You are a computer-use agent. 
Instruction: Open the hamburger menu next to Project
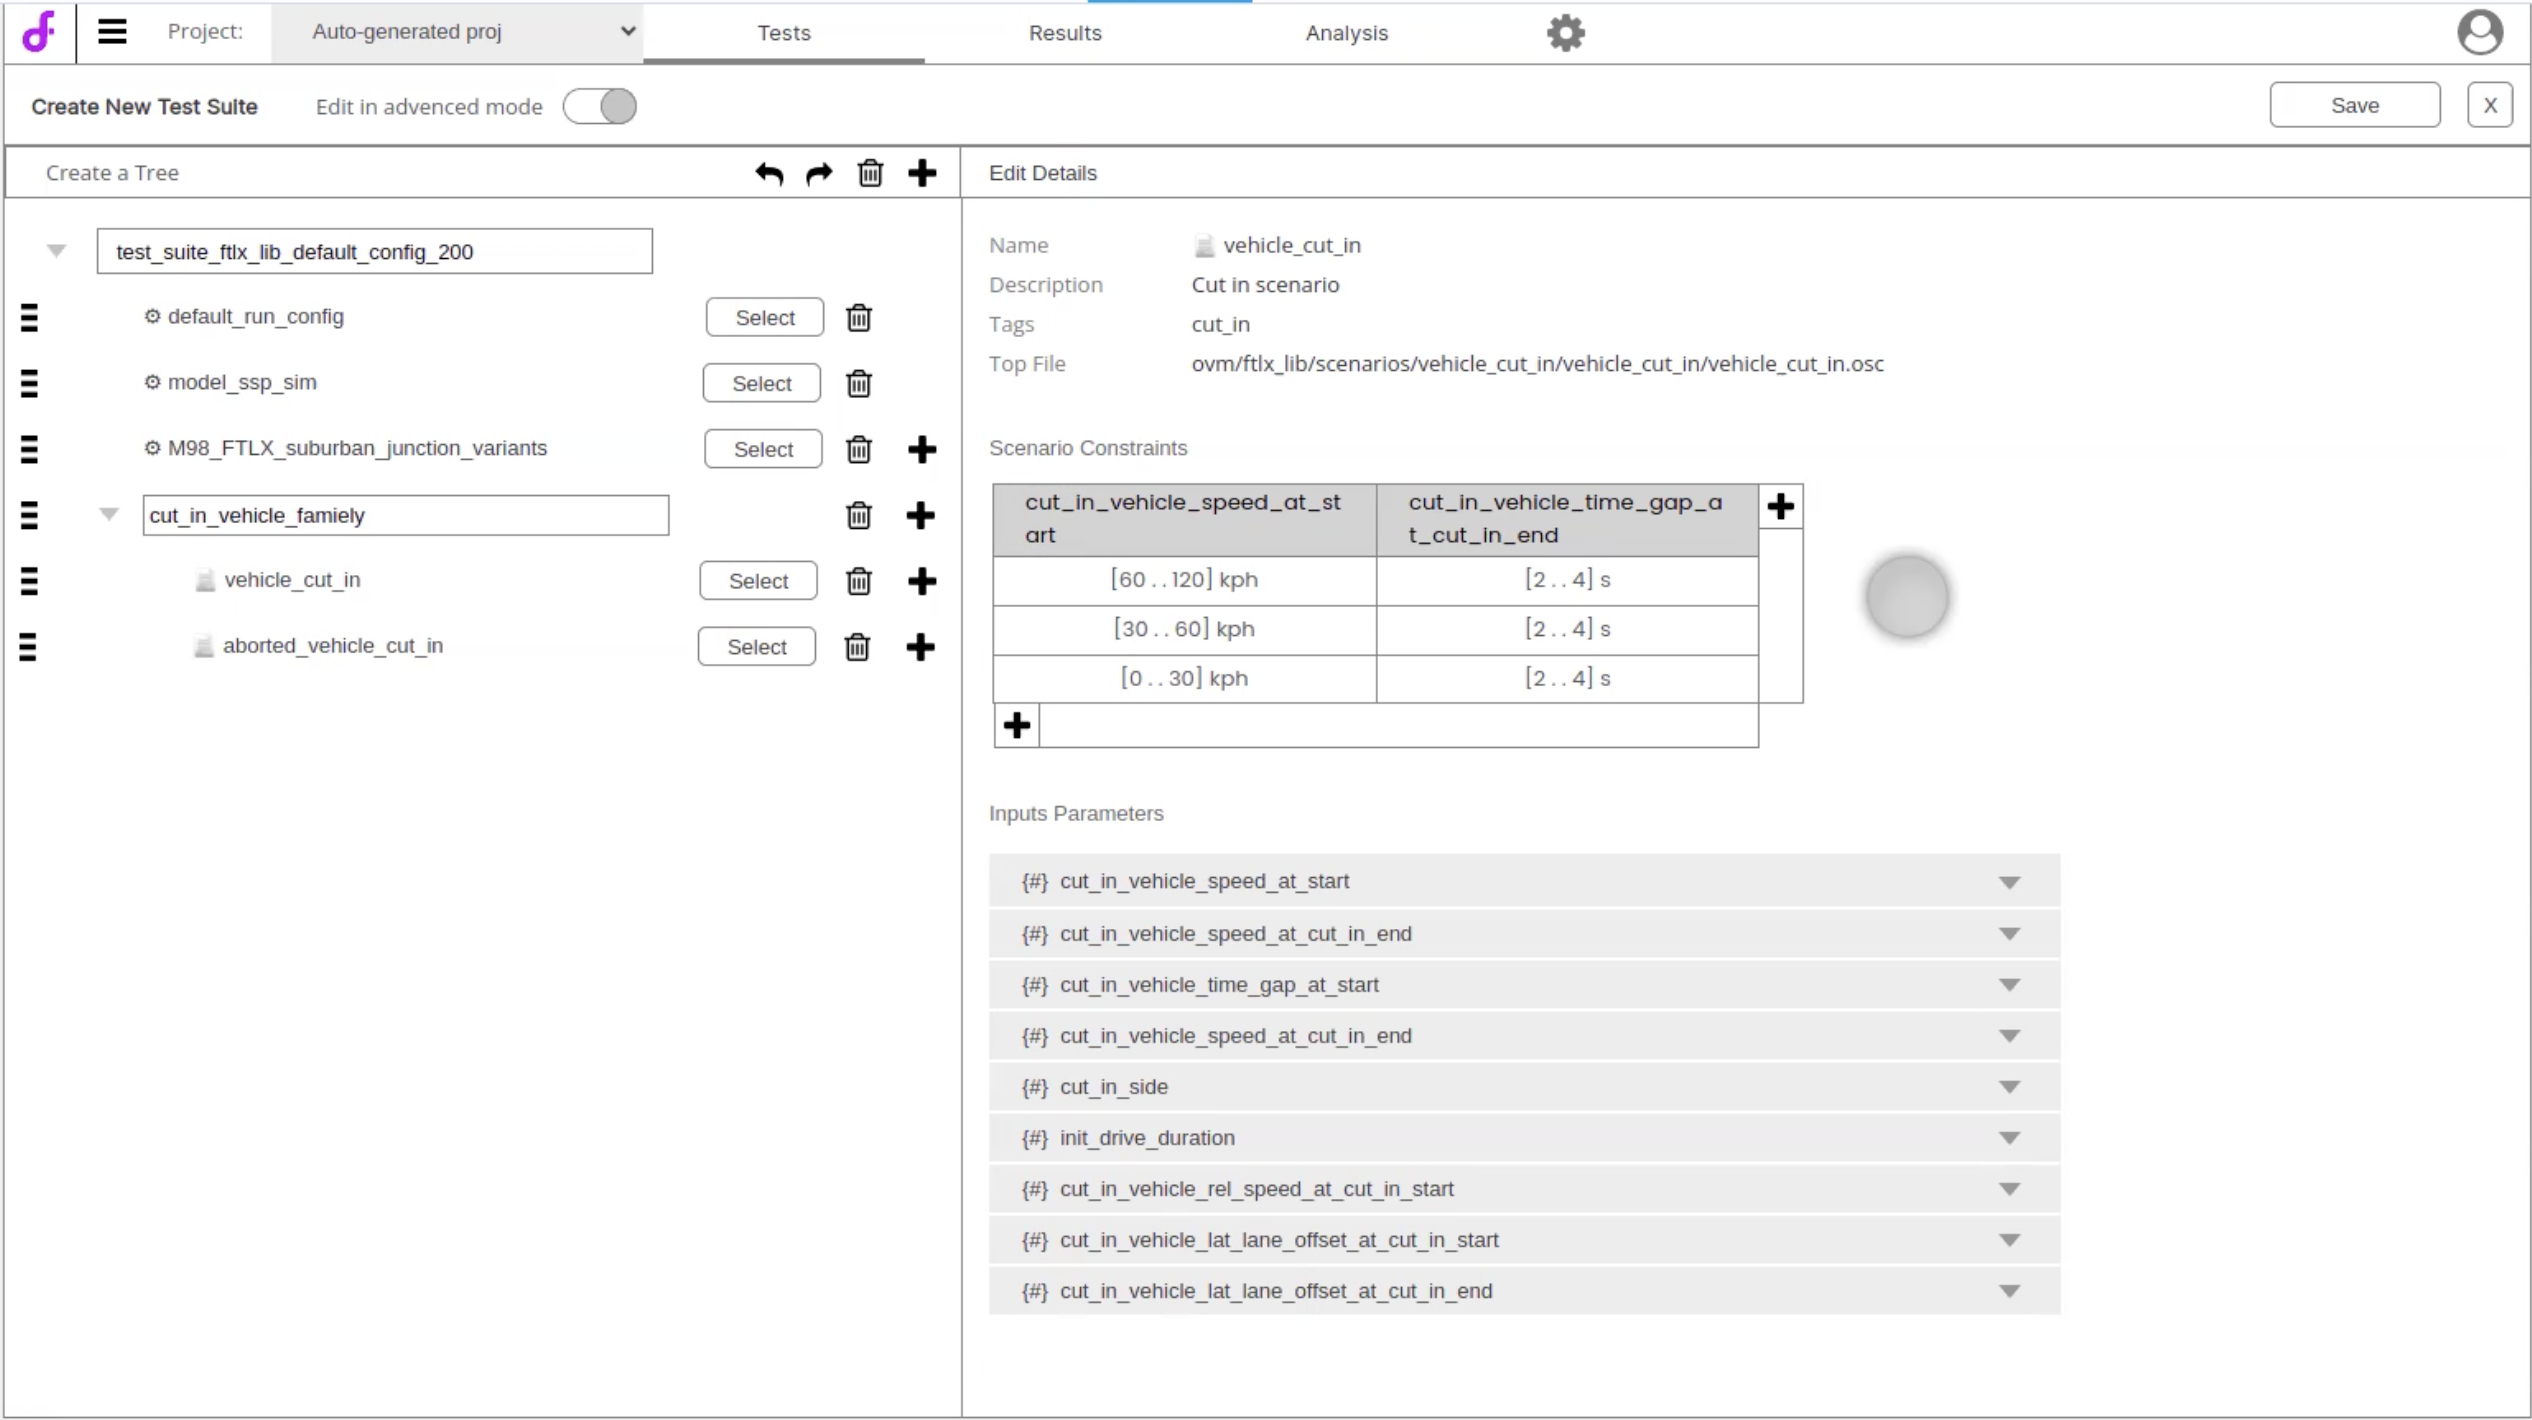112,32
